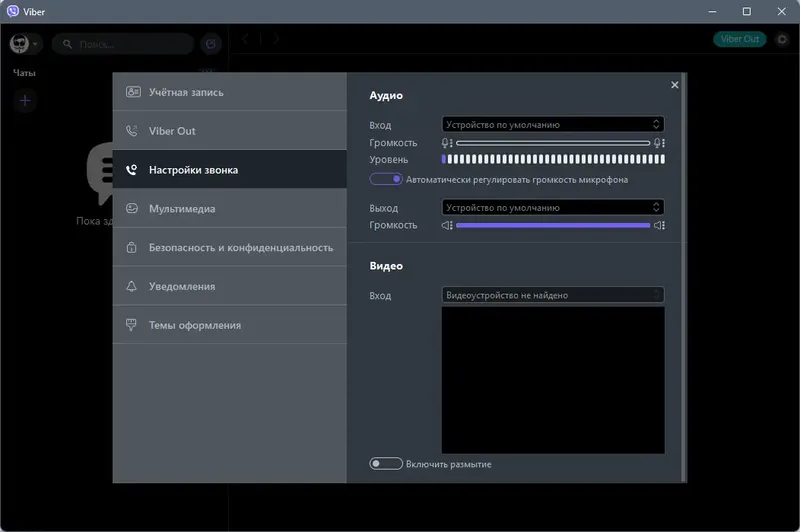This screenshot has height=532, width=800.
Task: Open Безопасность и конфиденциальность settings
Action: click(230, 247)
